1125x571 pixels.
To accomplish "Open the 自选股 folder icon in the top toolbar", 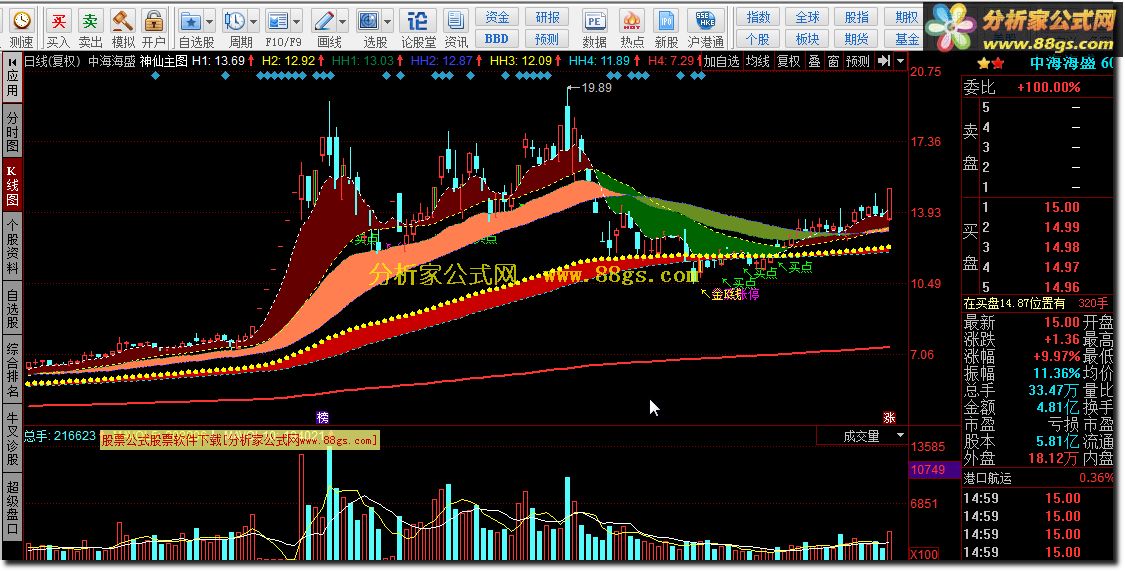I will pyautogui.click(x=190, y=20).
